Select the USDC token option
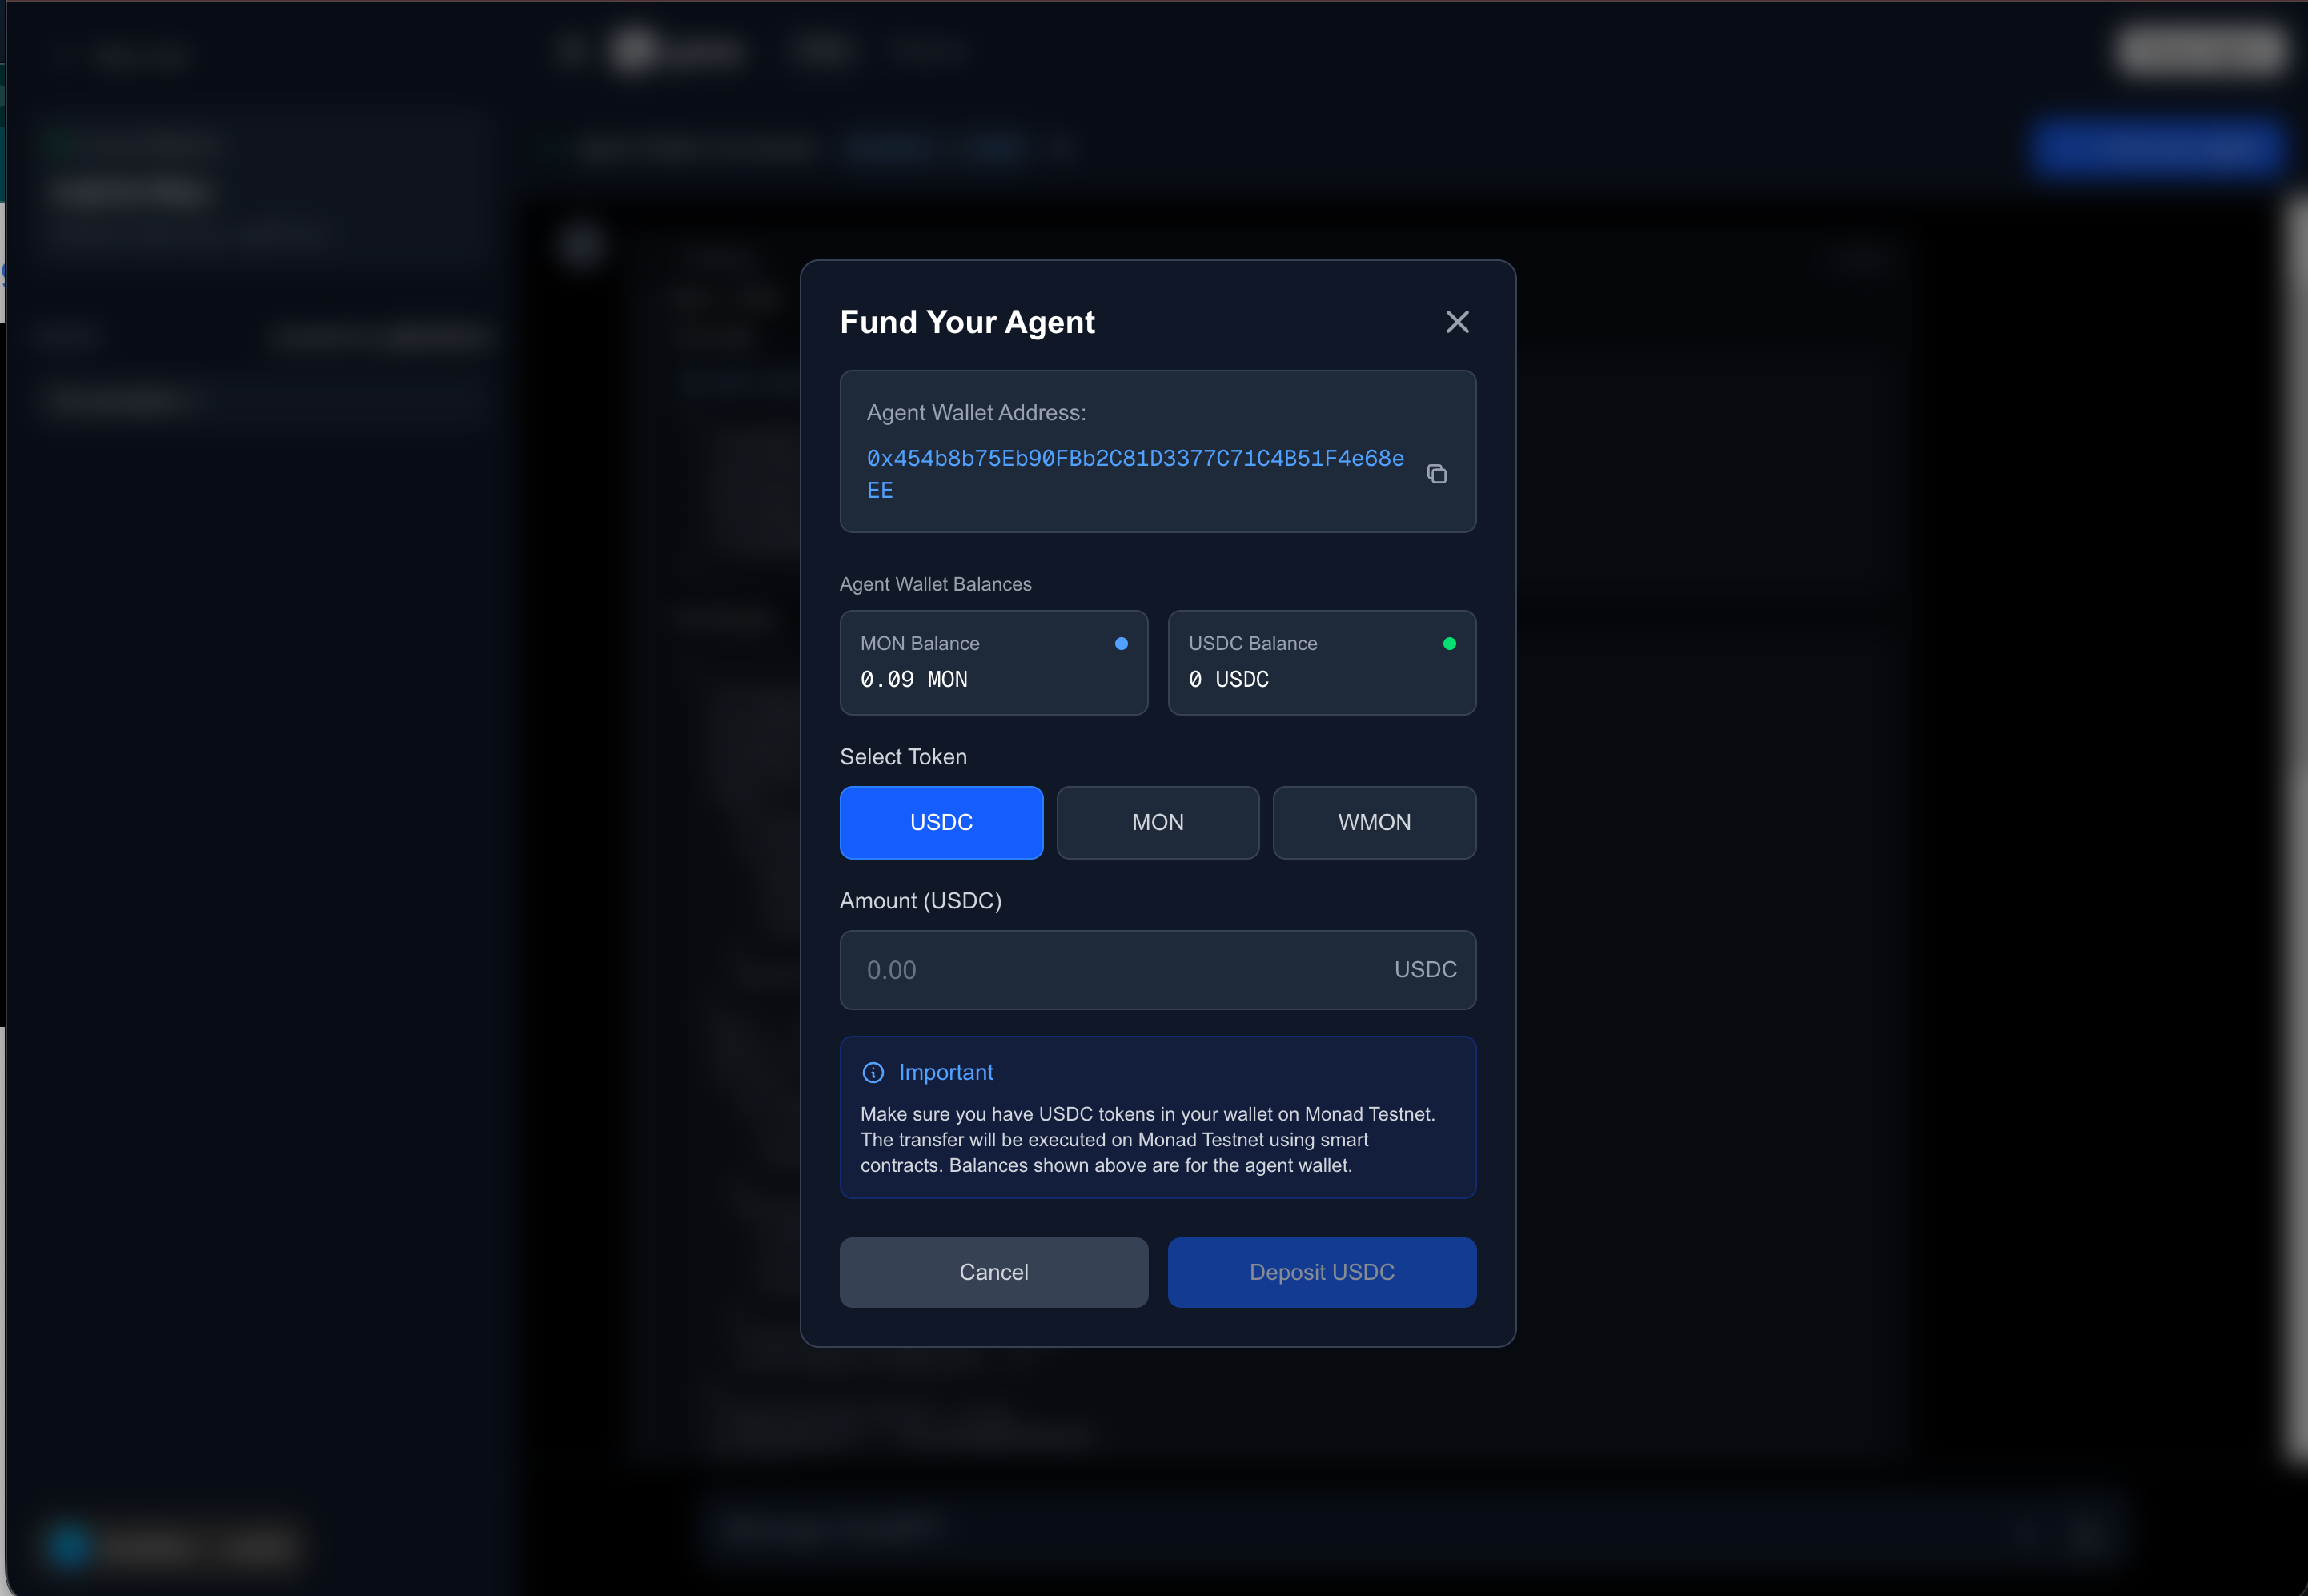 pyautogui.click(x=941, y=822)
